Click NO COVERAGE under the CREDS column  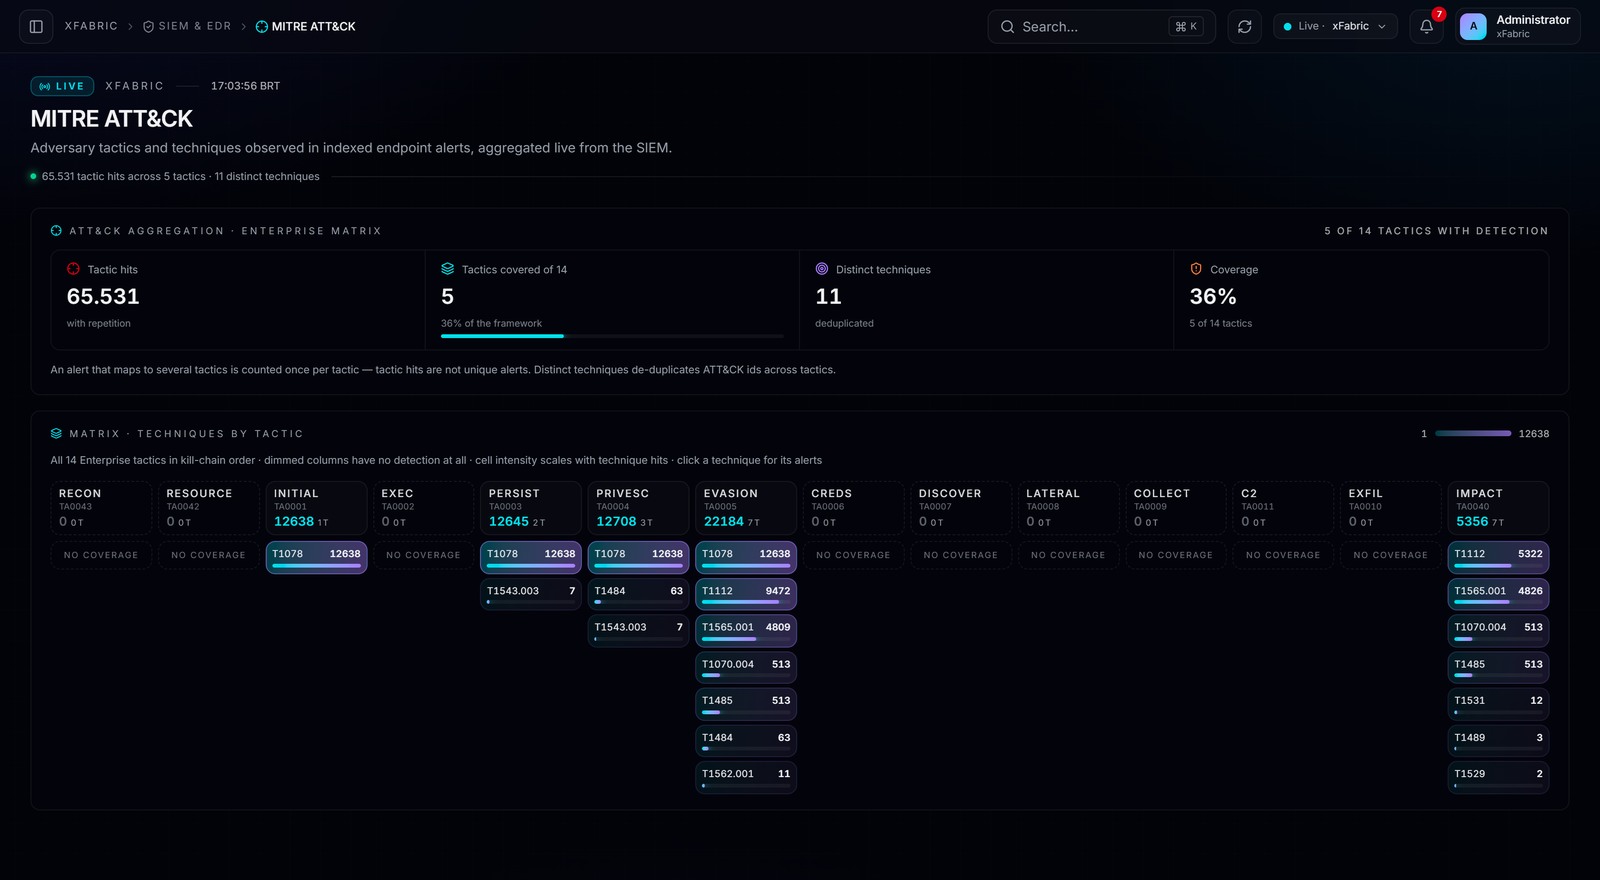pos(853,555)
